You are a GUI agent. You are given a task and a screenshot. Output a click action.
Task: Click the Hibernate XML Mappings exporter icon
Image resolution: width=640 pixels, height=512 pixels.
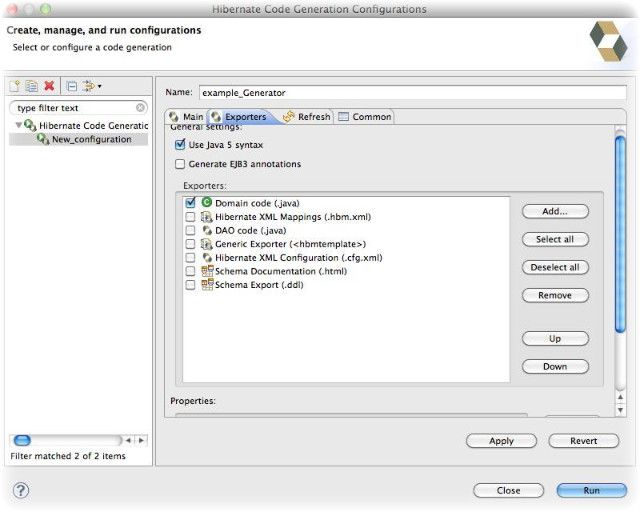(x=207, y=216)
